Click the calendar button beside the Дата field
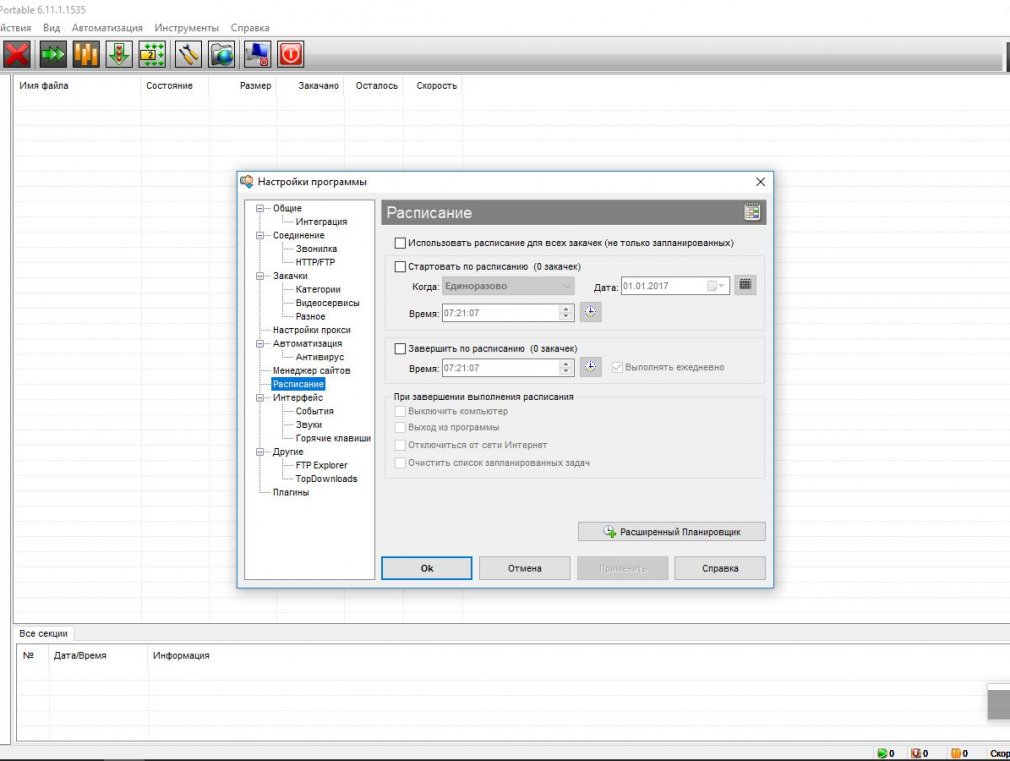The height and width of the screenshot is (761, 1010). coord(745,285)
